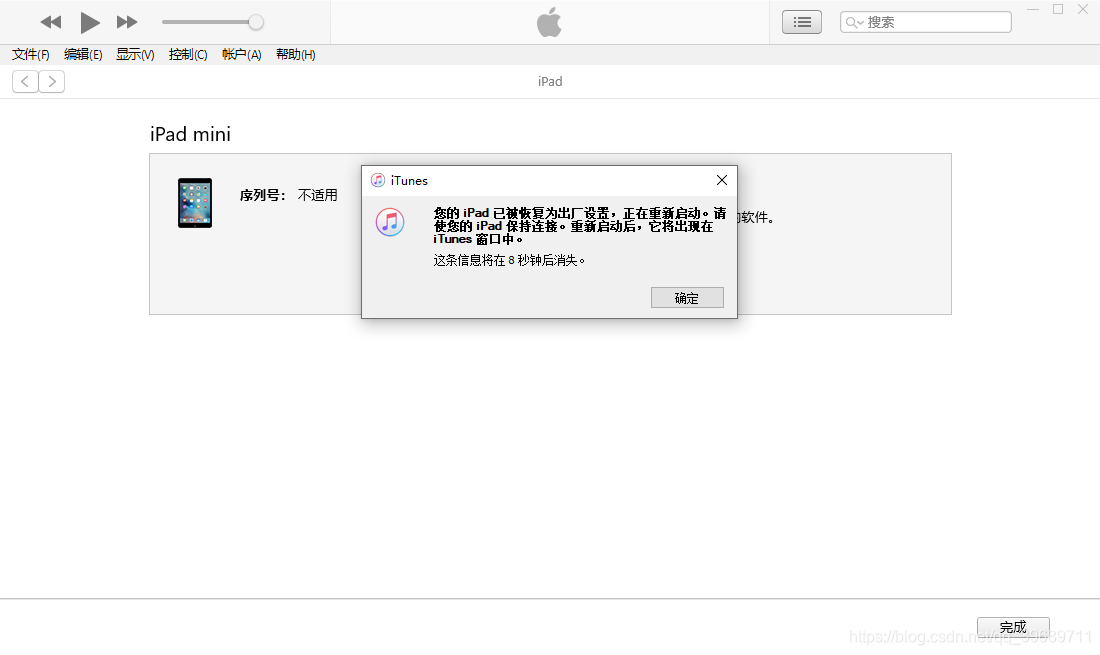Viewport: 1100px width, 655px height.
Task: Open the list view button
Action: 802,22
